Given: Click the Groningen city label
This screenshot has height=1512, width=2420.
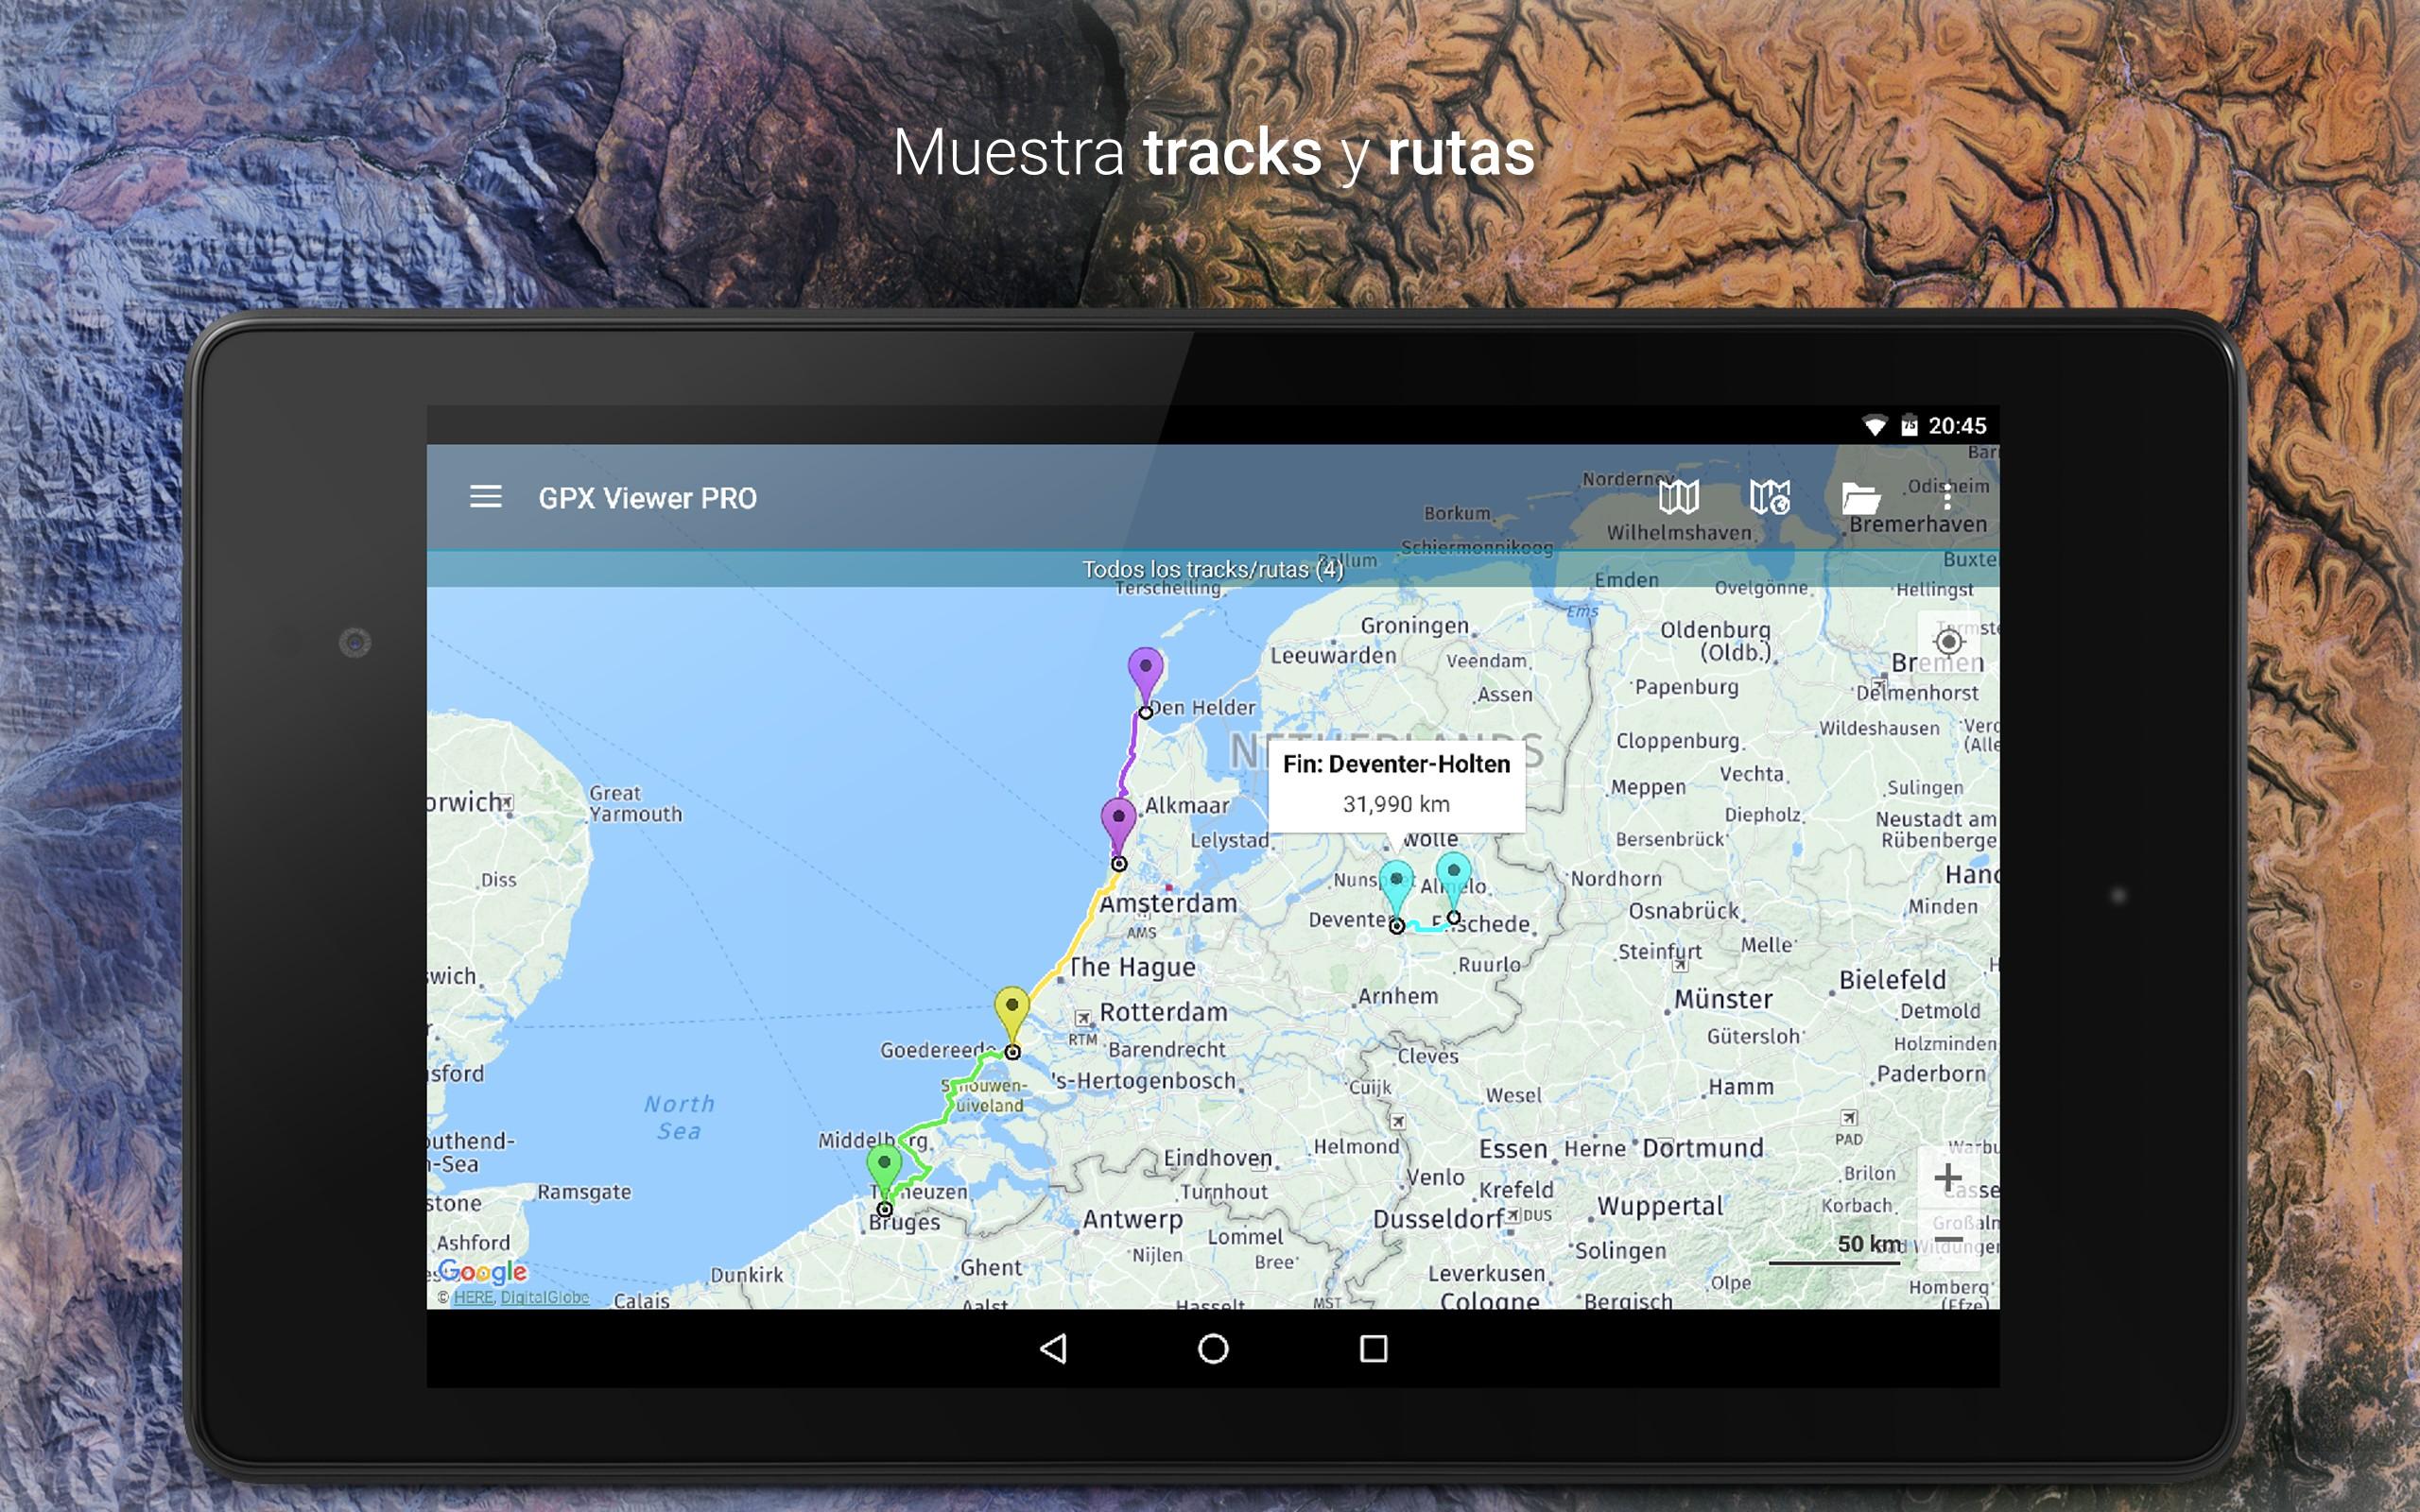Looking at the screenshot, I should [1414, 626].
